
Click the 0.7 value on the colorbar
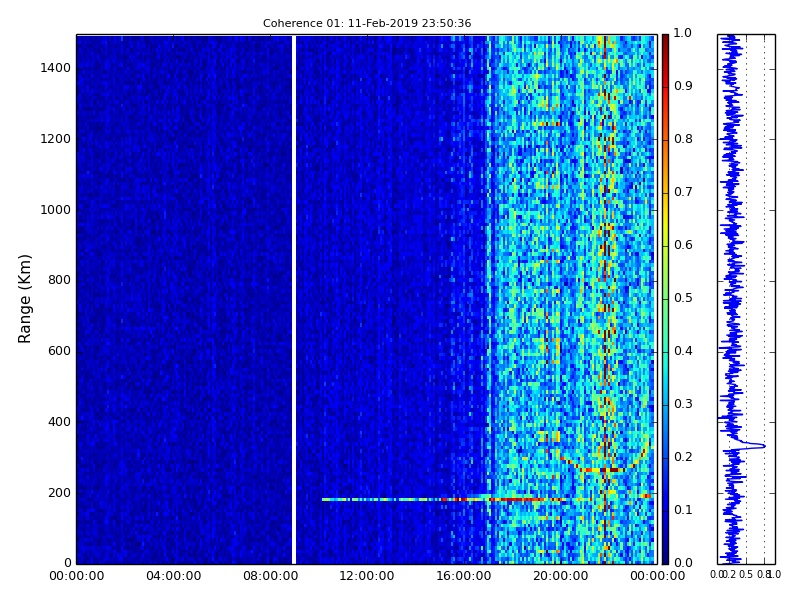click(x=683, y=192)
